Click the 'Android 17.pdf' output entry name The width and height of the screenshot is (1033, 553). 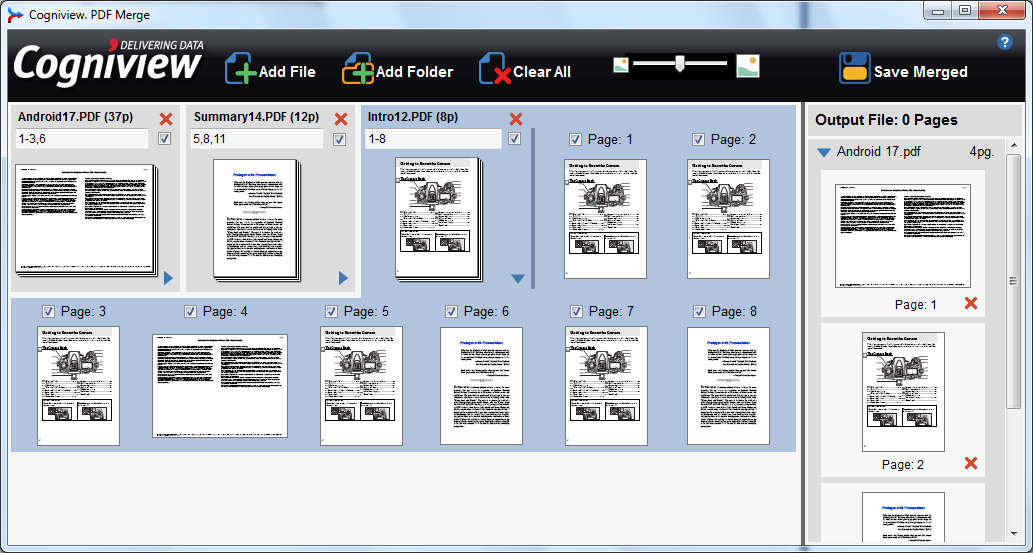[x=879, y=152]
